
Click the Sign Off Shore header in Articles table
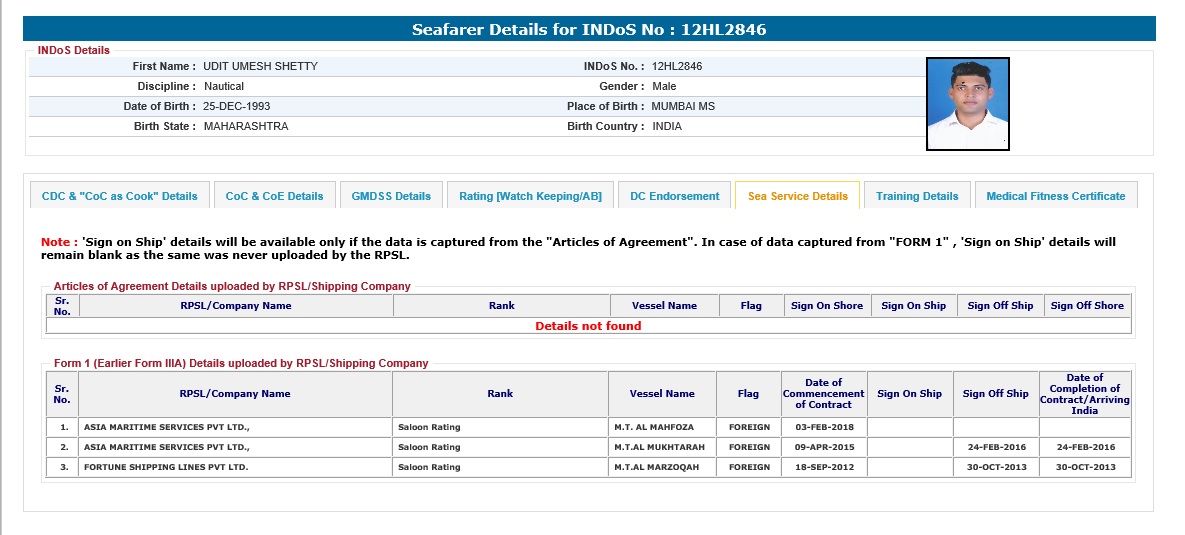[1087, 306]
